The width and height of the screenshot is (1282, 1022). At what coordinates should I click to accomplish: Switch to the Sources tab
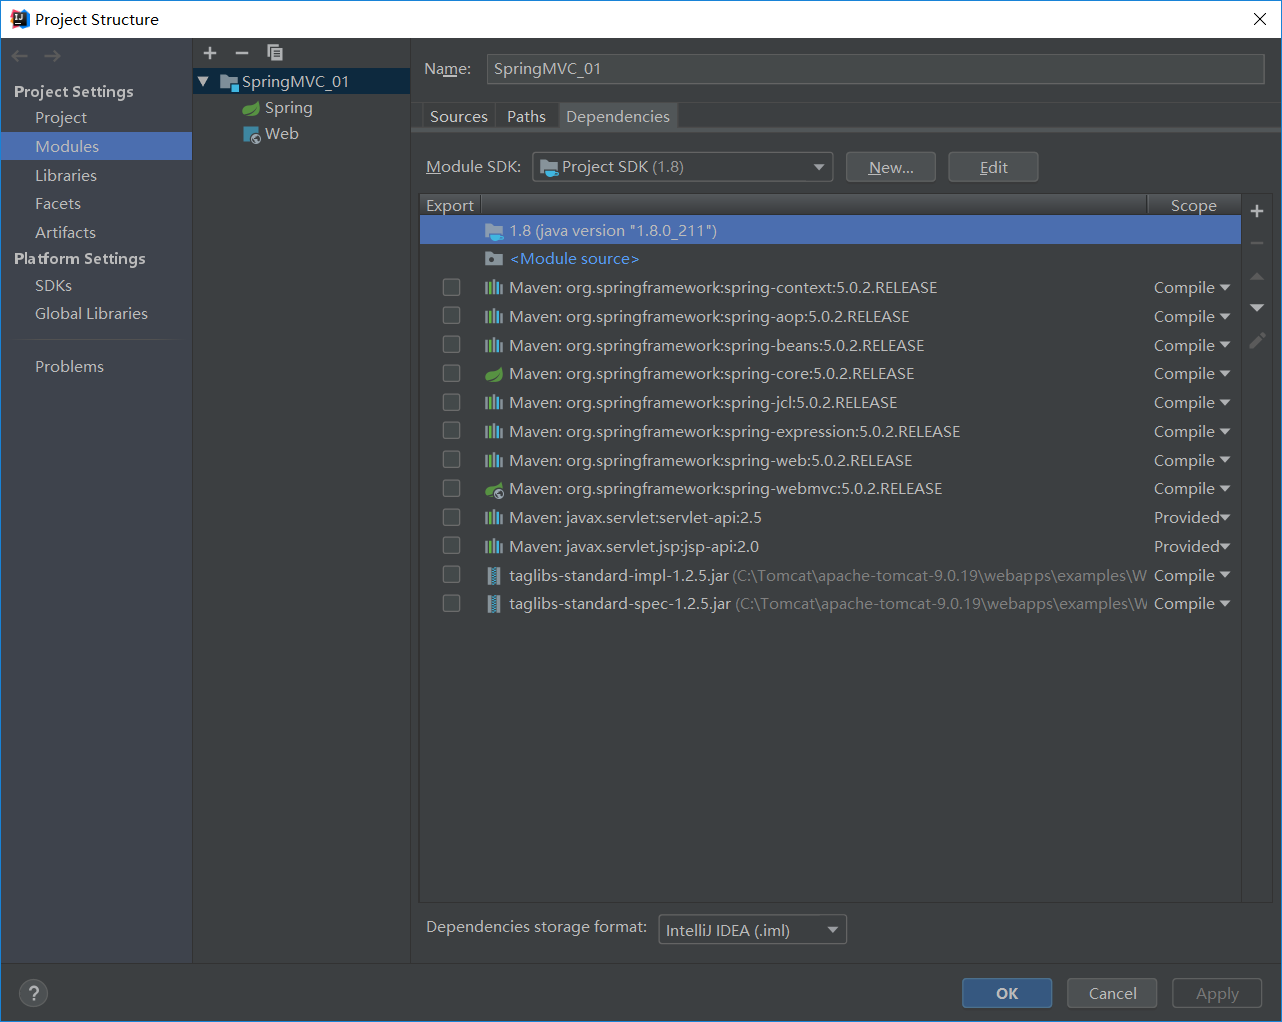(458, 115)
